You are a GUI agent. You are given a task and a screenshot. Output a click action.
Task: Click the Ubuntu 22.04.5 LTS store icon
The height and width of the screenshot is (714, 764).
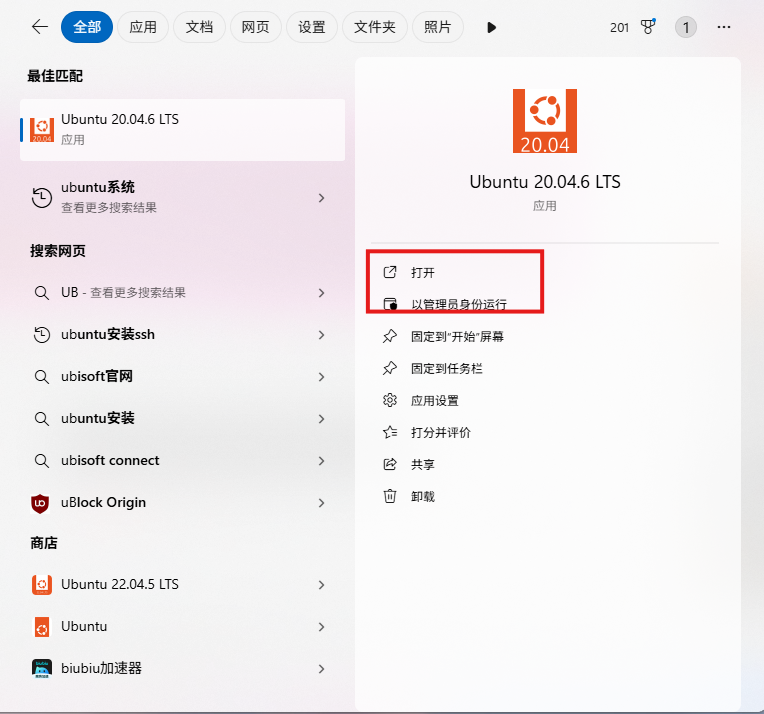tap(41, 584)
